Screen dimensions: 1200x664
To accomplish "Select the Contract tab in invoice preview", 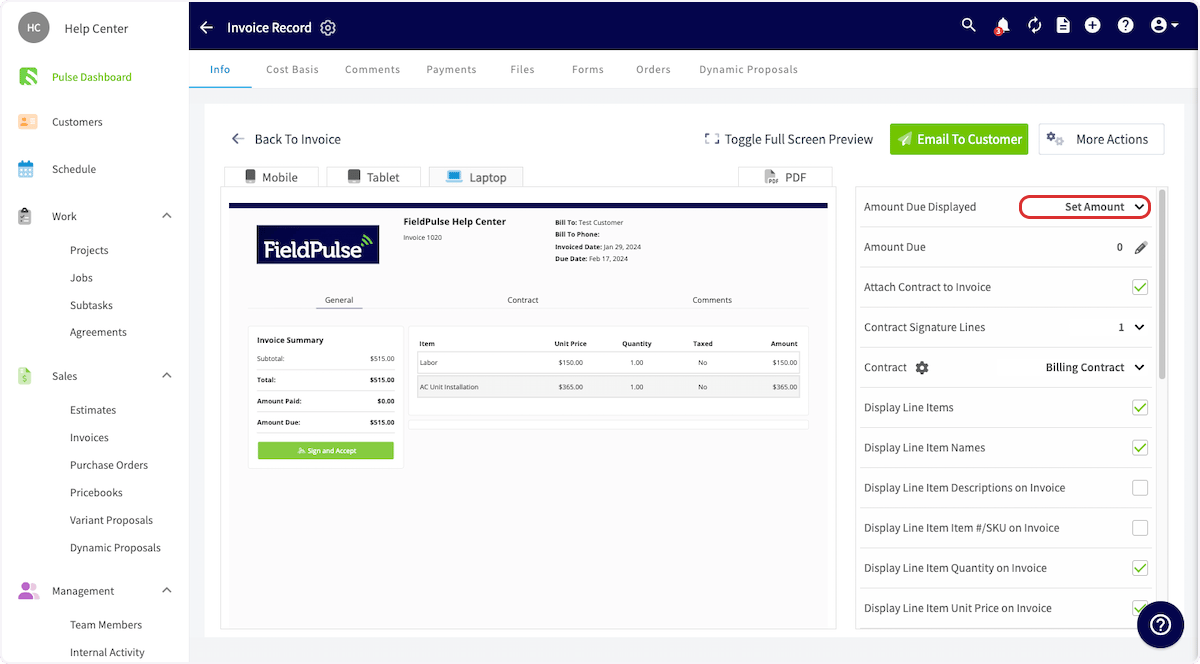I will coord(523,300).
